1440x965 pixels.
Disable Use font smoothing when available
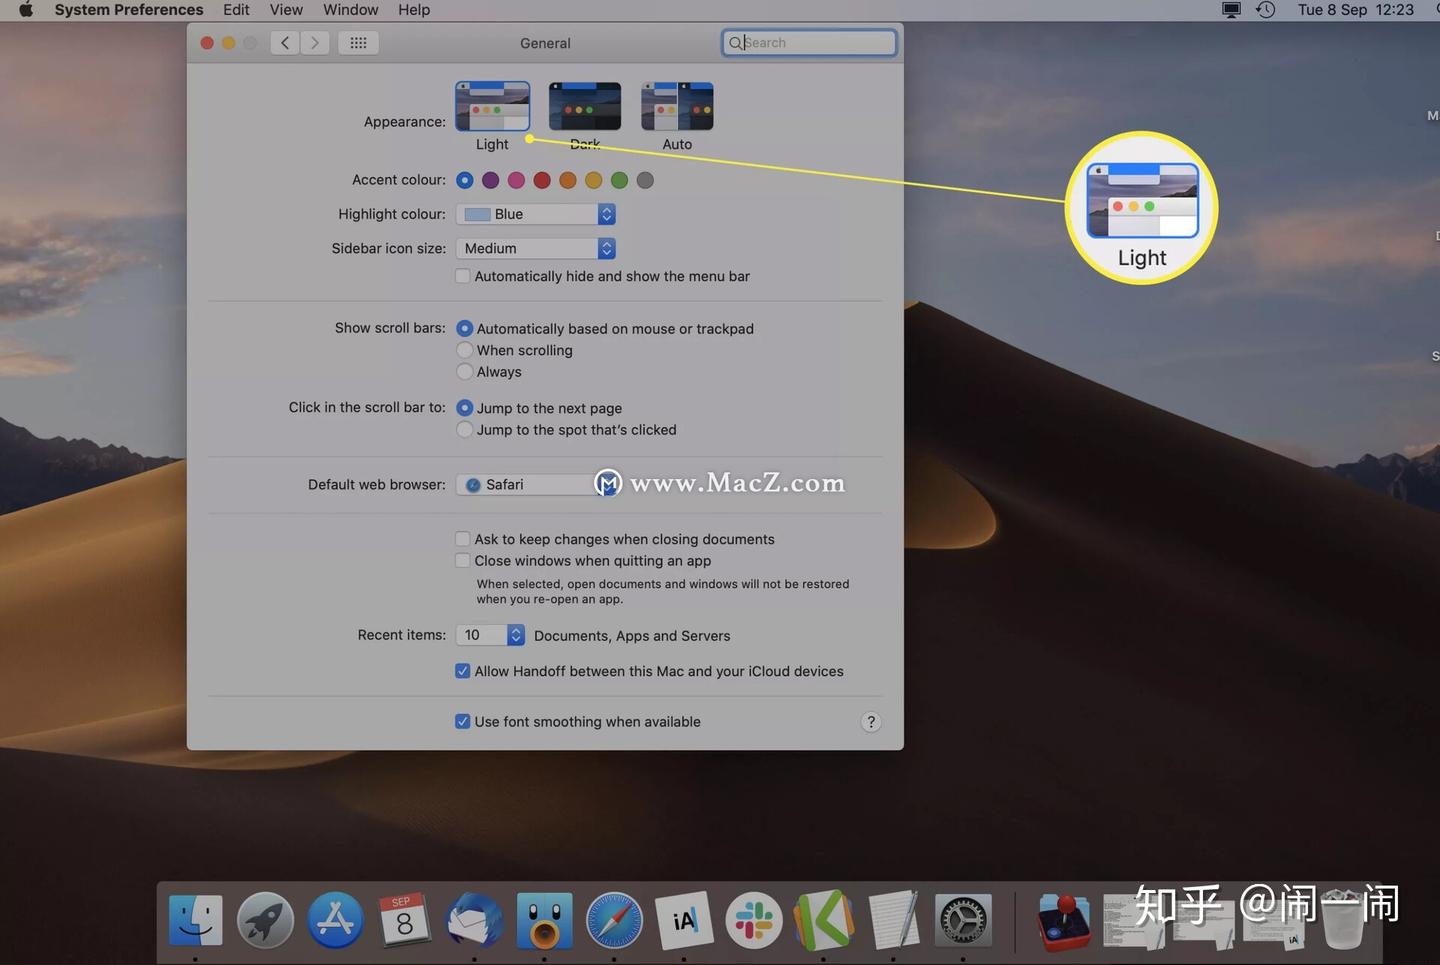click(x=462, y=722)
